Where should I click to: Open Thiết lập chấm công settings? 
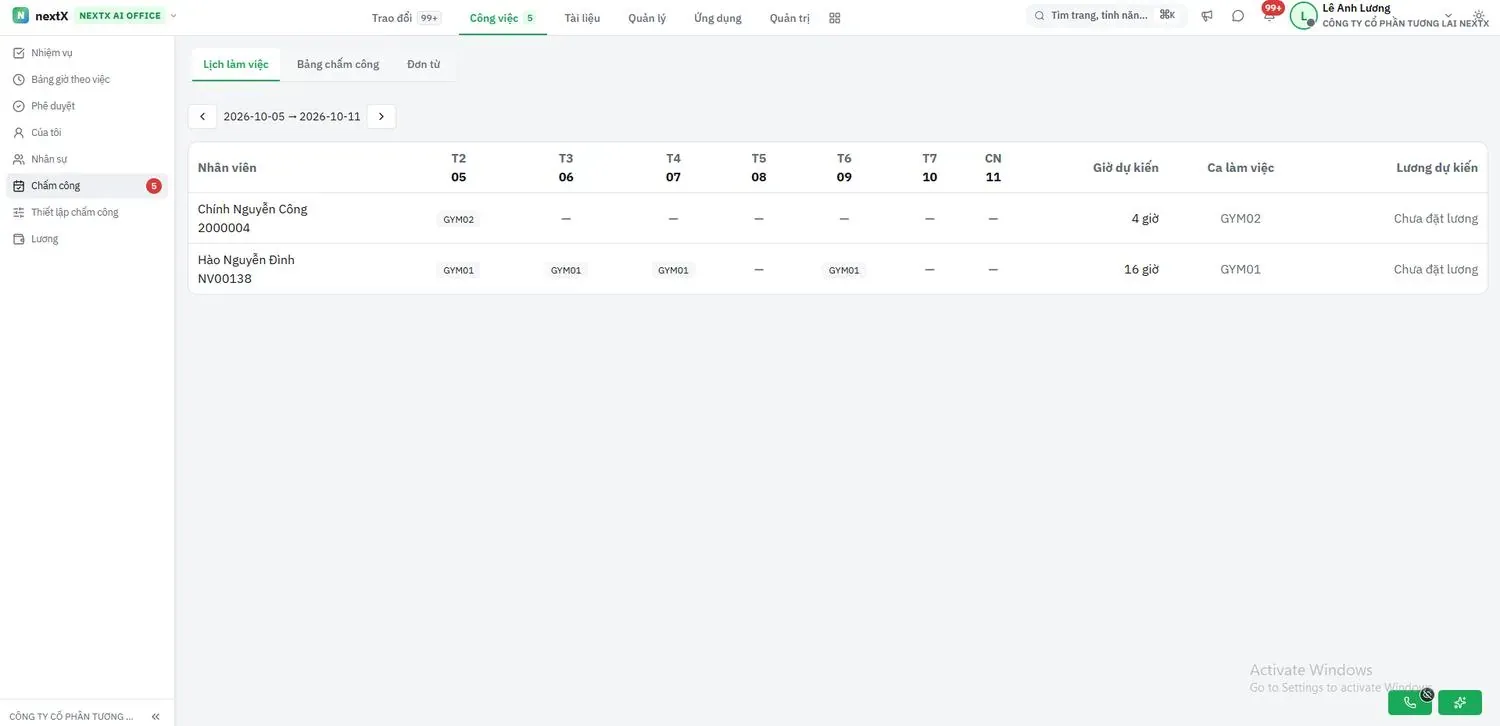point(87,212)
